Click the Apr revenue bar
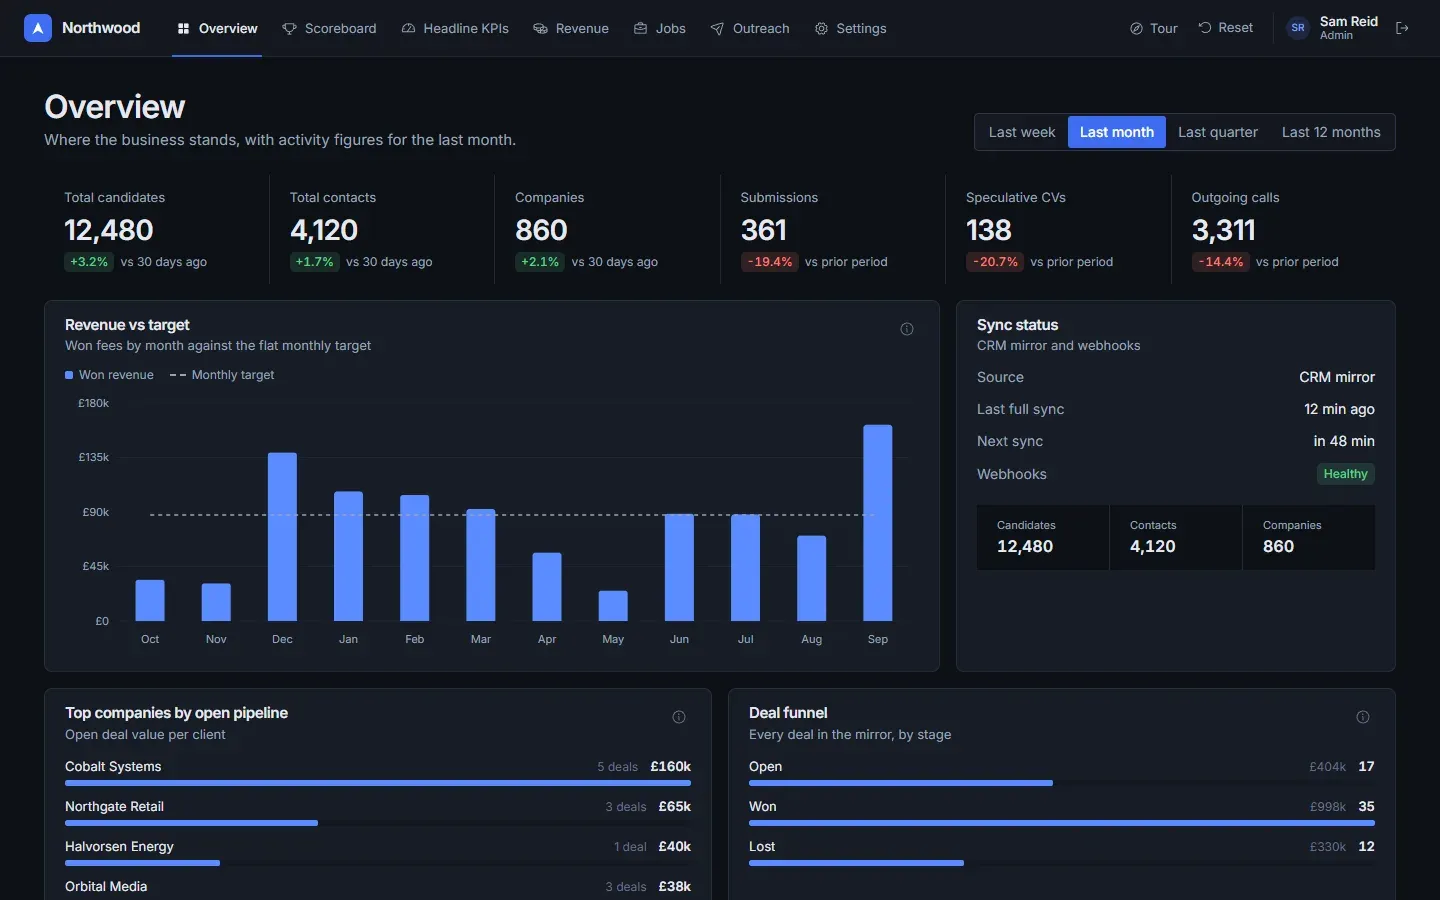Image resolution: width=1440 pixels, height=900 pixels. (547, 587)
